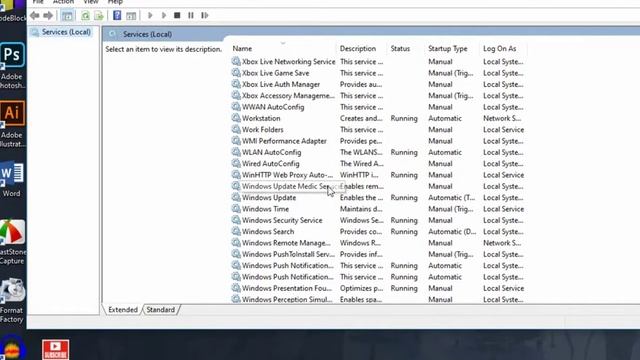The width and height of the screenshot is (640, 360).
Task: Click the Stop Service square icon
Action: (177, 16)
